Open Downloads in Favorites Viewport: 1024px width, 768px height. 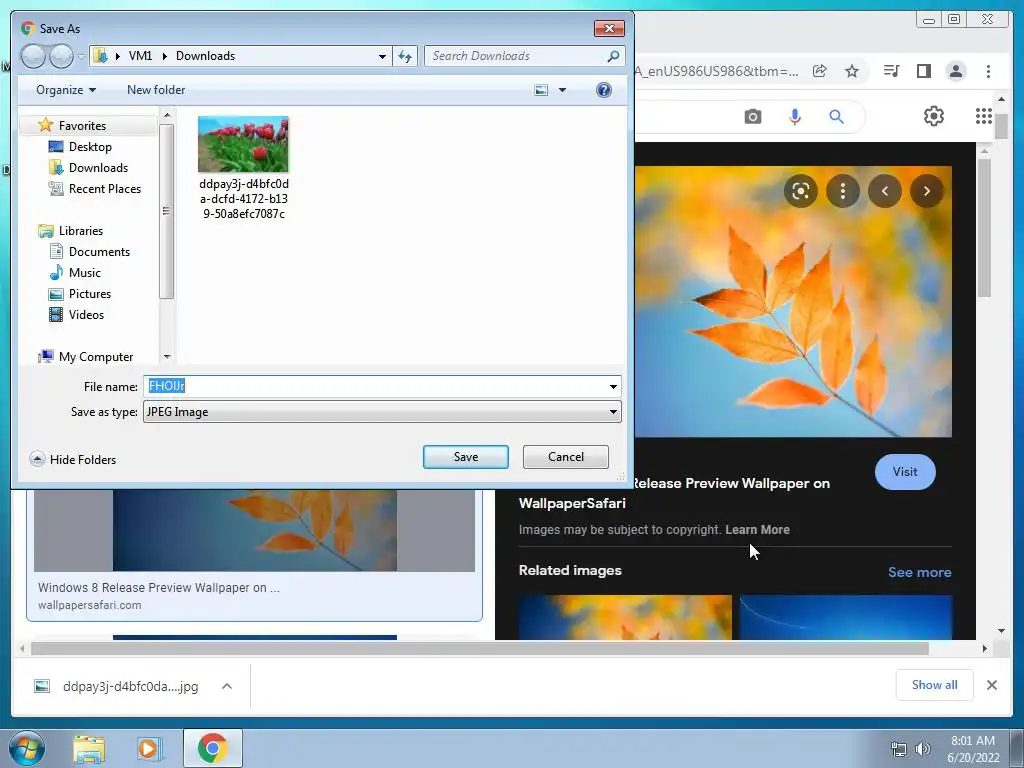tap(98, 168)
